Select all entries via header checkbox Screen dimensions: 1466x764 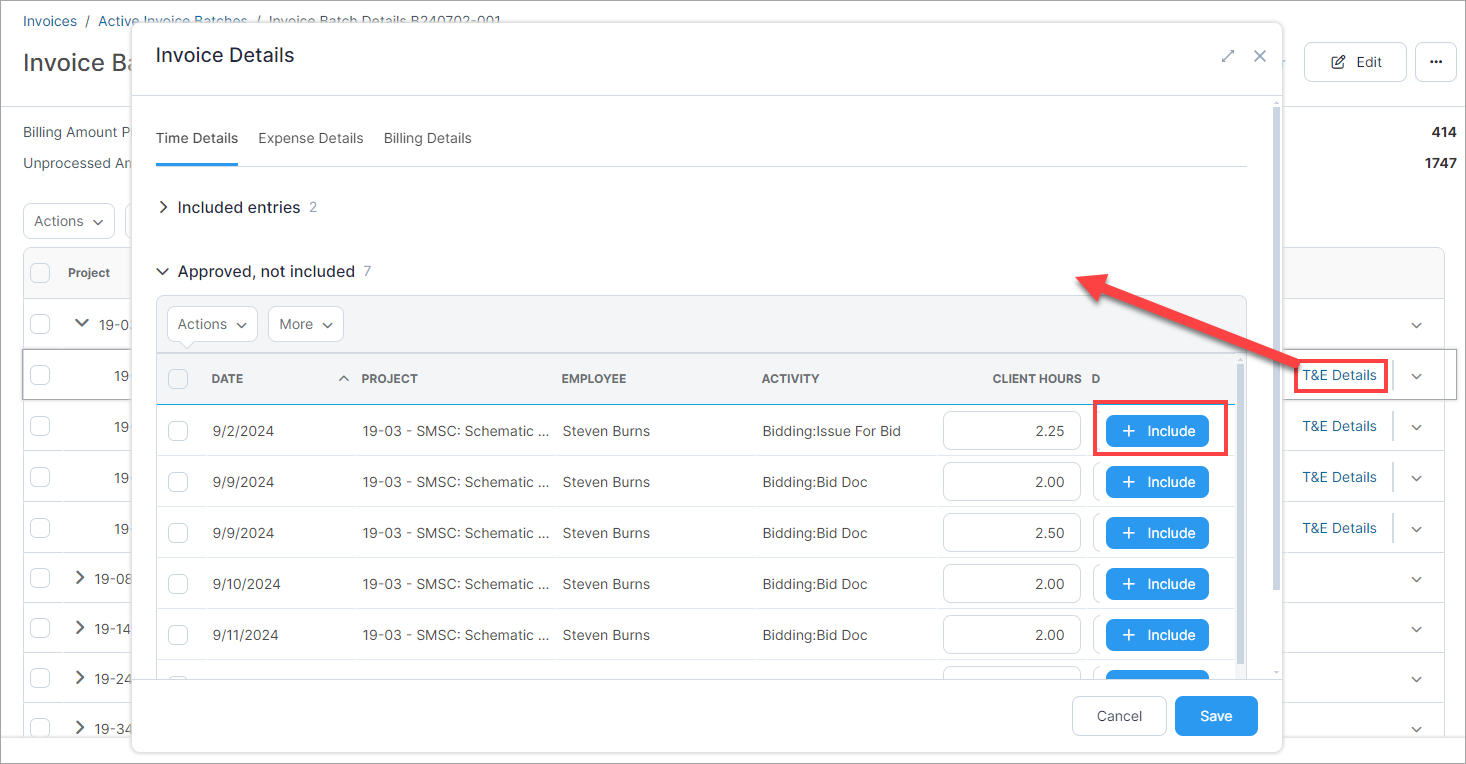coord(178,379)
